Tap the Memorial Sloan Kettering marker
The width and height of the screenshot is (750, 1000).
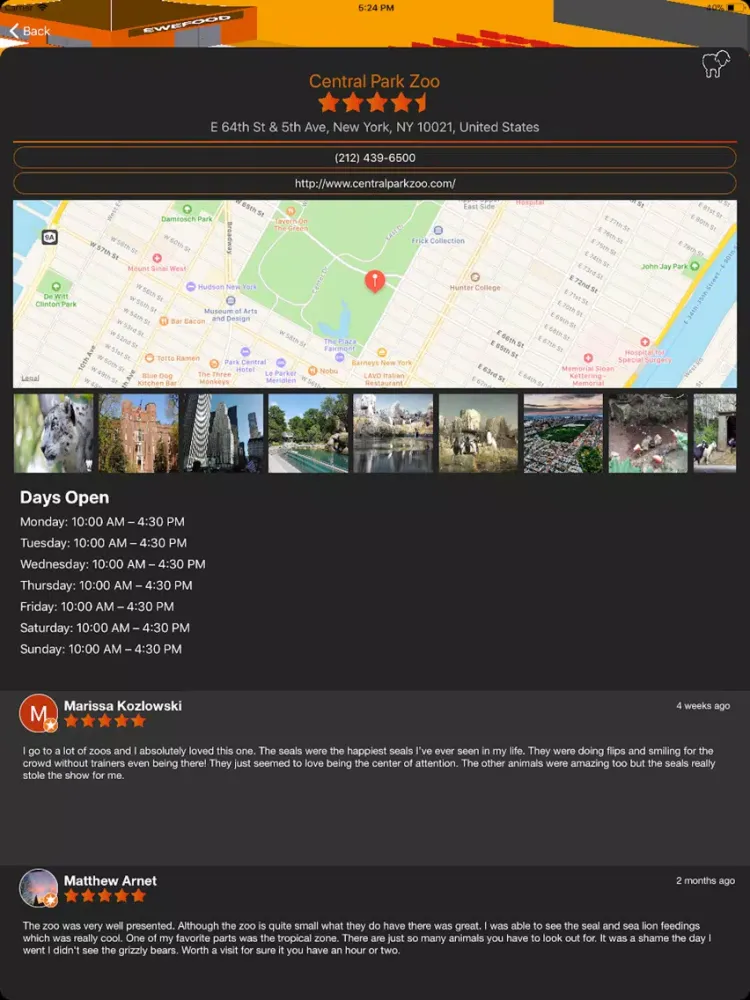click(588, 358)
